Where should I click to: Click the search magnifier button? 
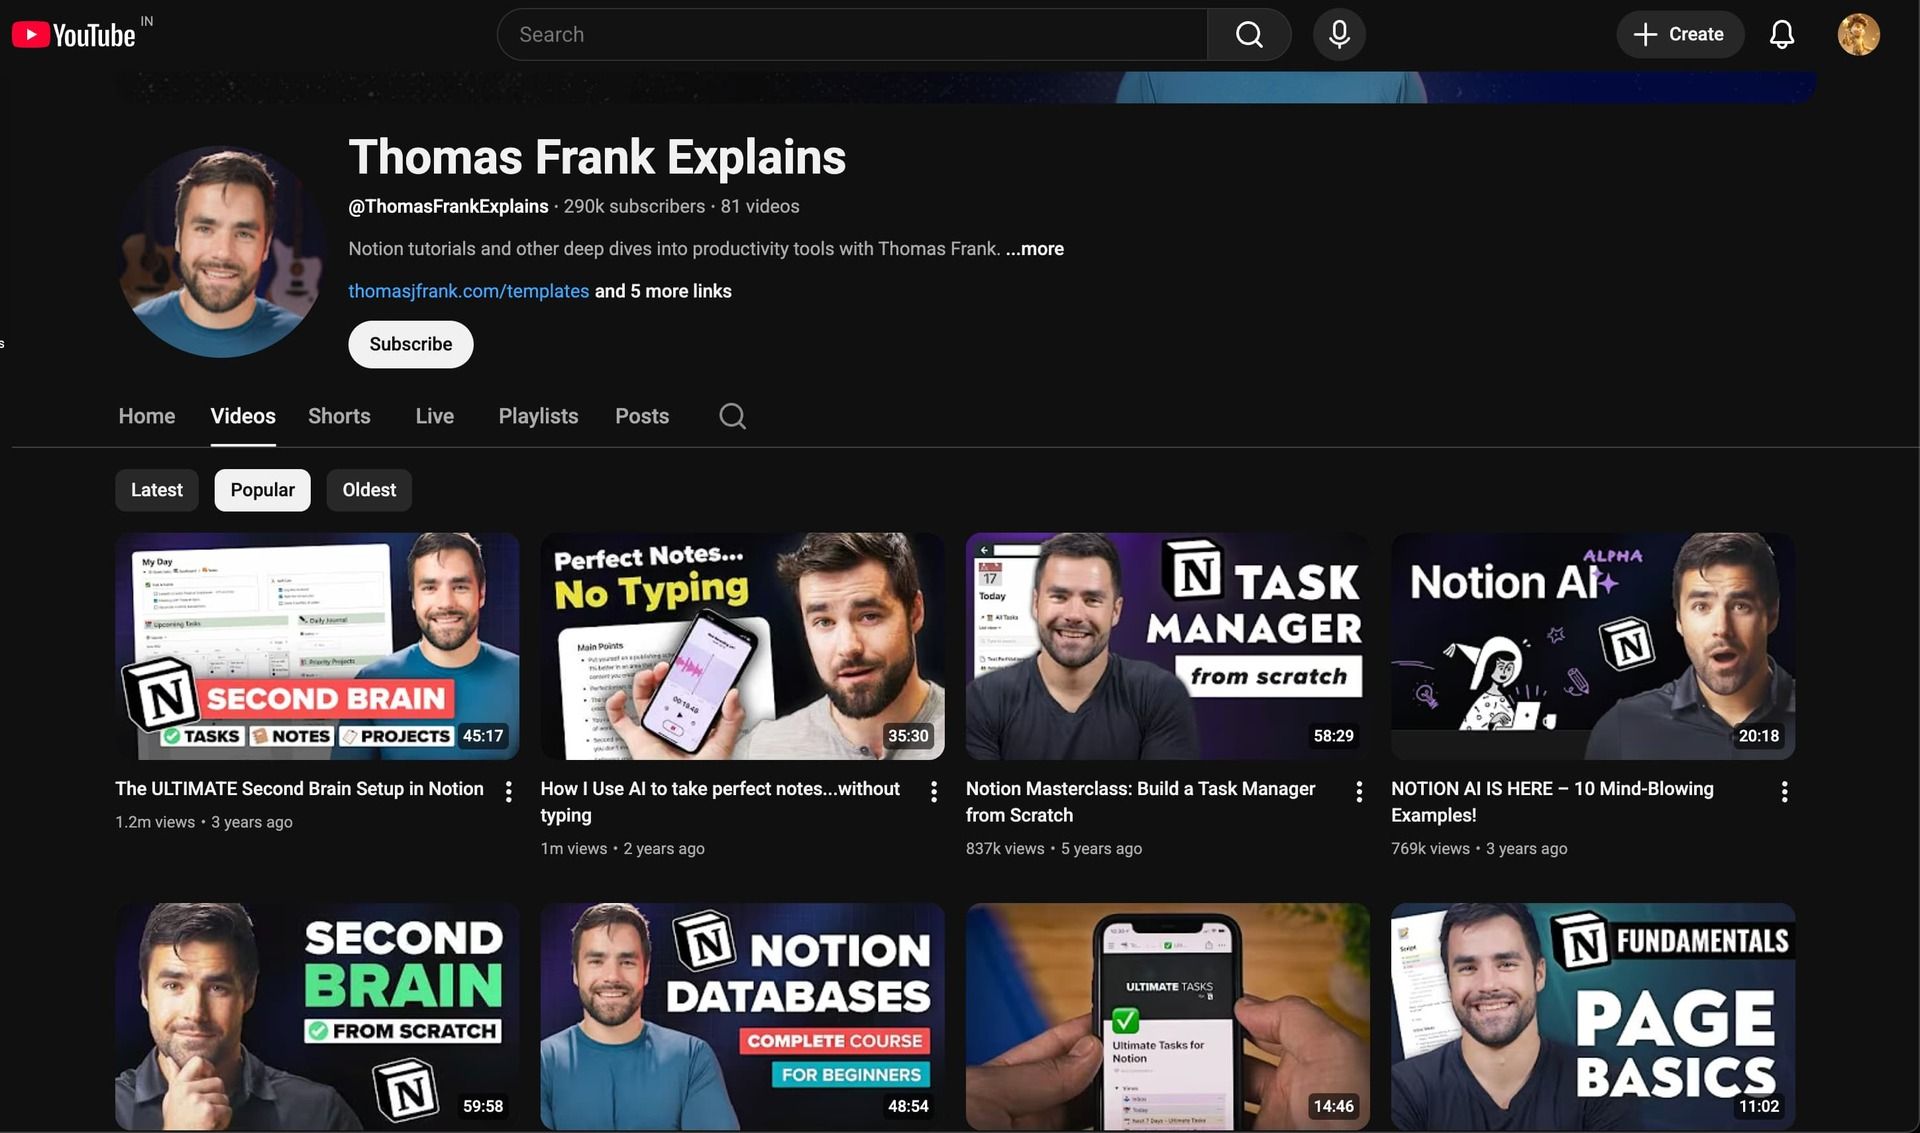coord(1248,35)
